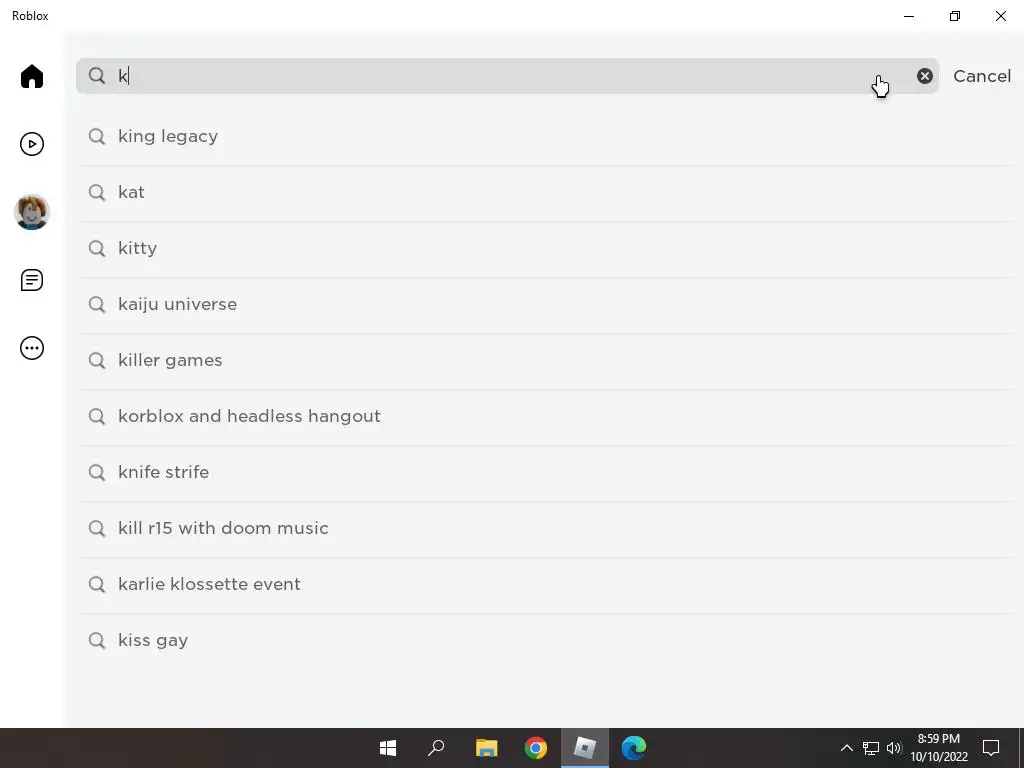Focus the search input containing 'k'
The height and width of the screenshot is (768, 1024).
(507, 76)
